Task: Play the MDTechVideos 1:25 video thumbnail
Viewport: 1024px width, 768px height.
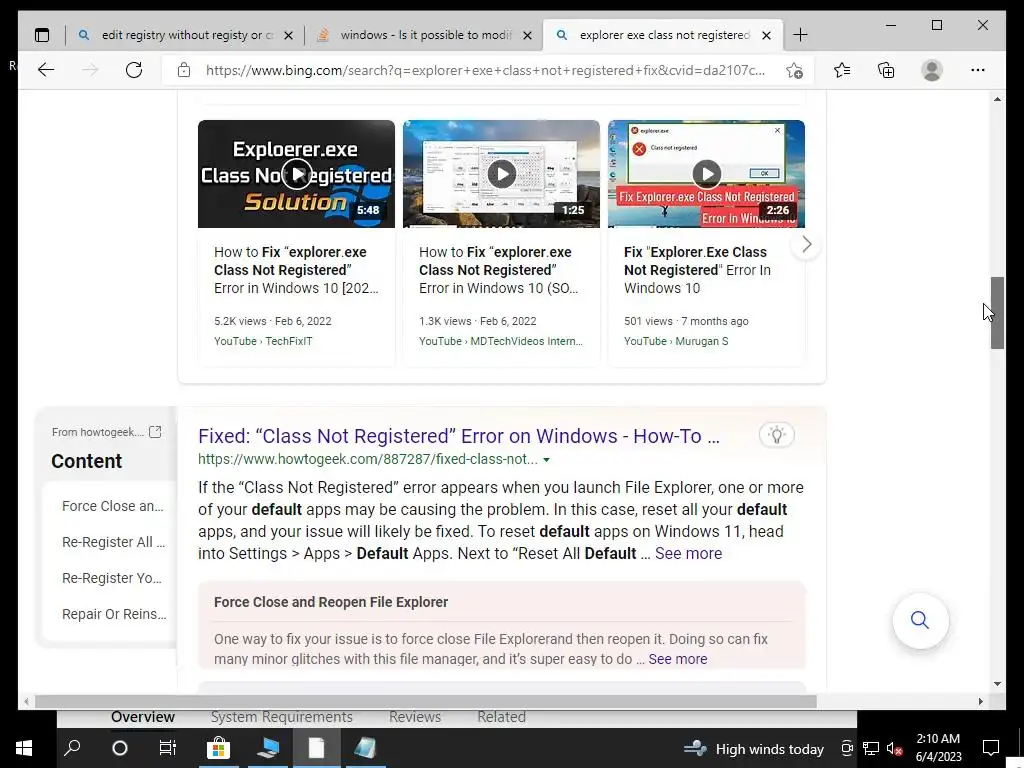Action: (502, 174)
